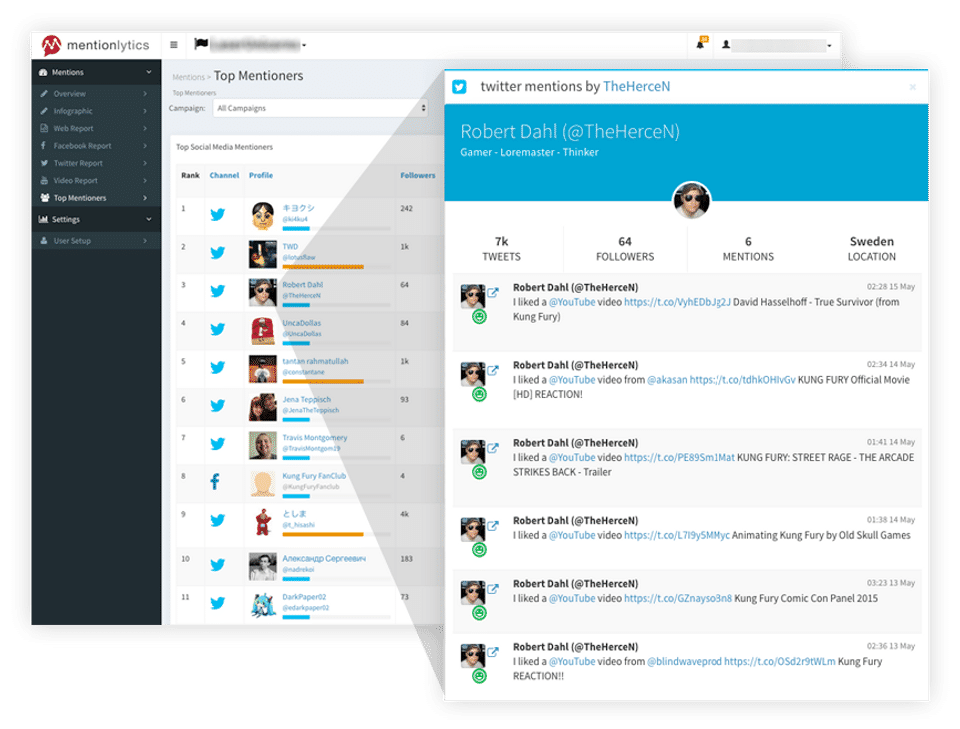This screenshot has width=960, height=729.
Task: Click tantan rahmatullah orange influence bar
Action: click(323, 381)
